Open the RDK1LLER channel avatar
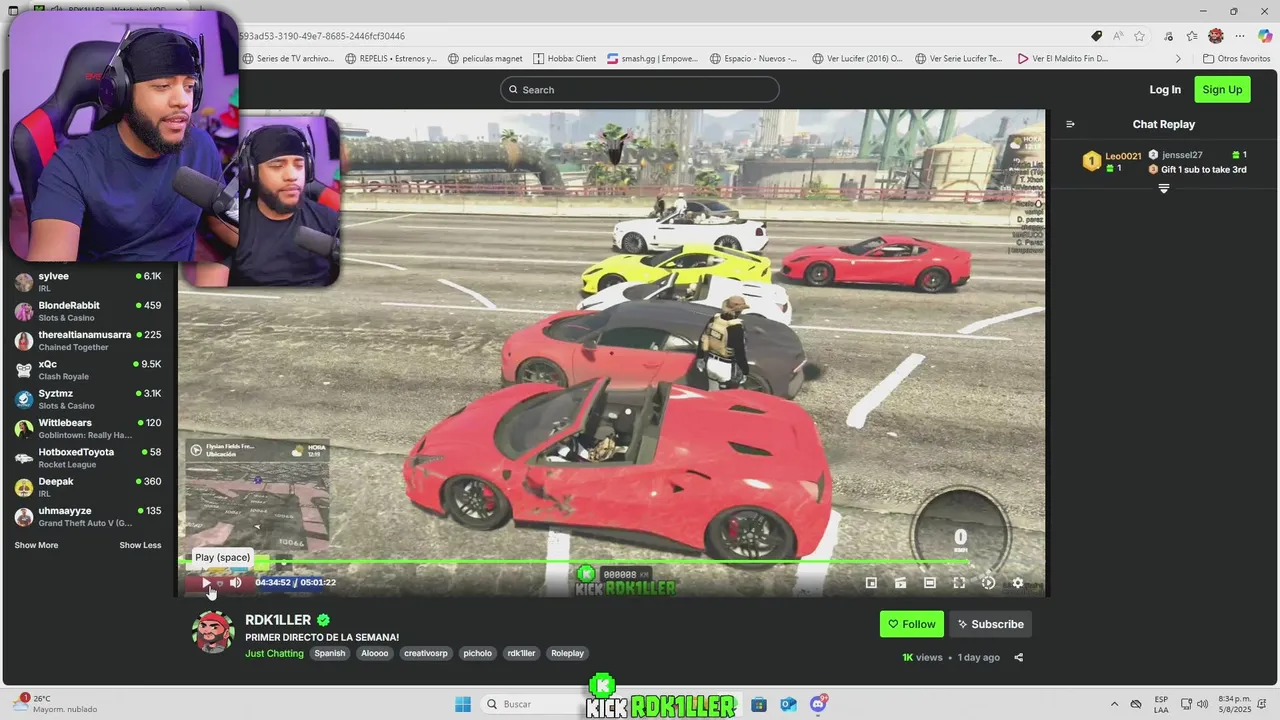The image size is (1280, 720). tap(213, 632)
